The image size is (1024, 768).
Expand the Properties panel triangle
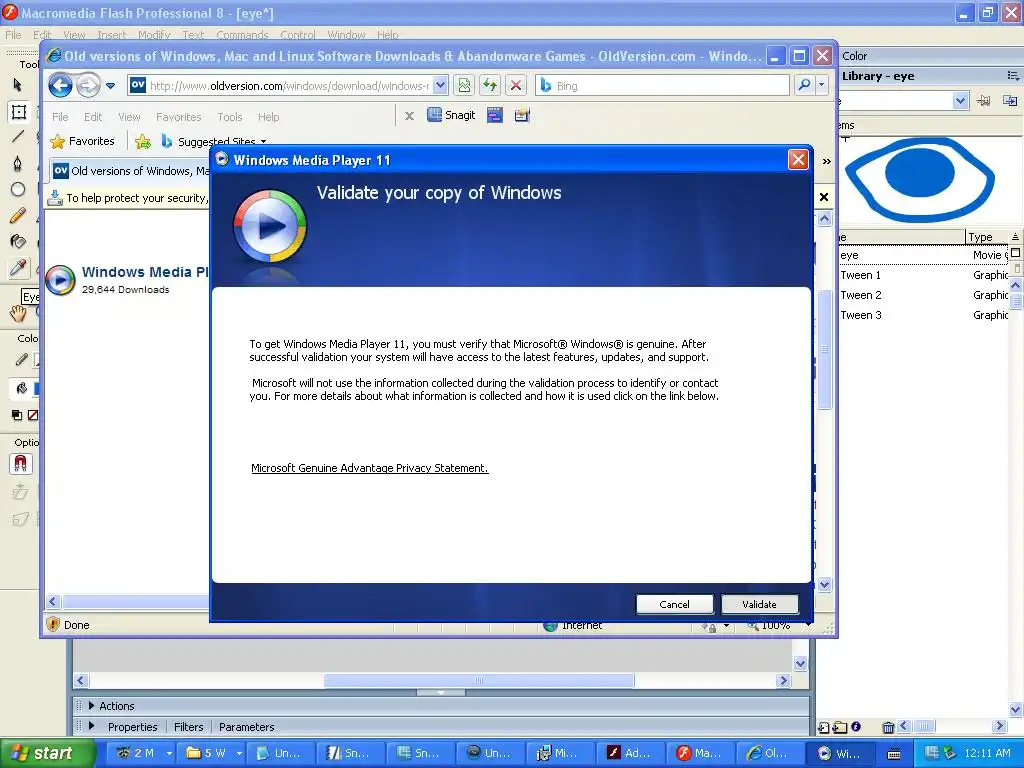91,726
